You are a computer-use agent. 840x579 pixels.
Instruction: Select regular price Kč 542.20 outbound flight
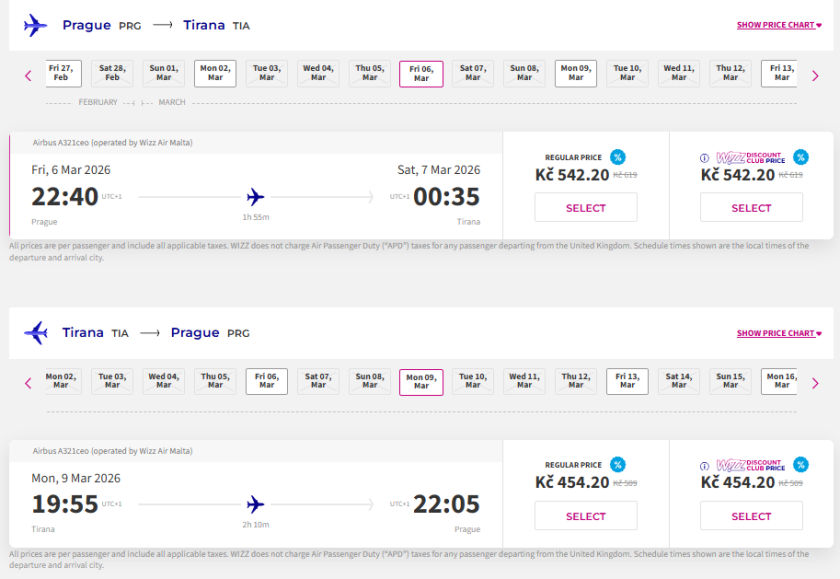(x=586, y=208)
